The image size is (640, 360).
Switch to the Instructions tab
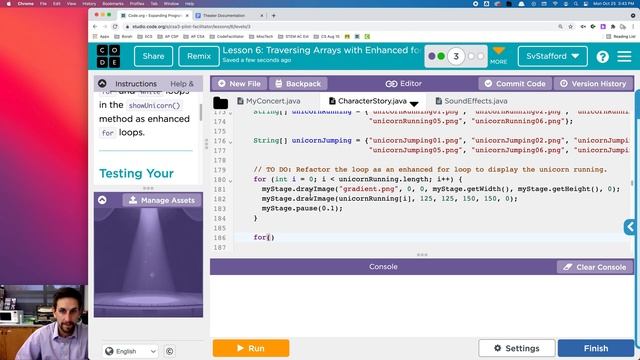tap(136, 84)
